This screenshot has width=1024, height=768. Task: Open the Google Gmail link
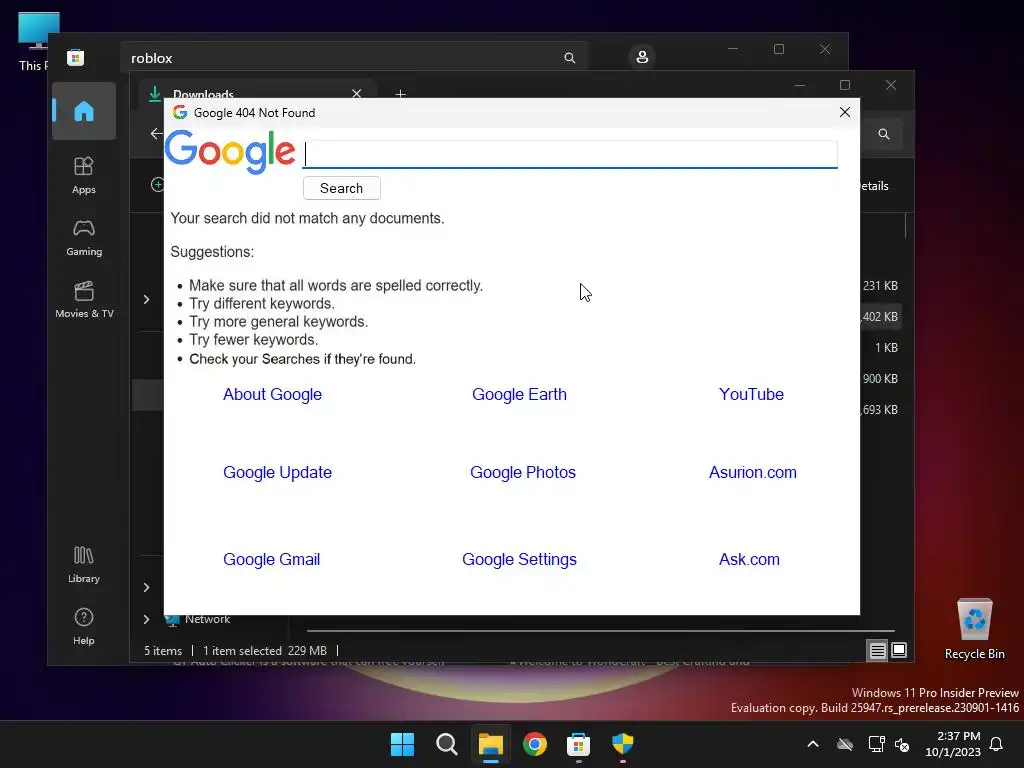[272, 559]
